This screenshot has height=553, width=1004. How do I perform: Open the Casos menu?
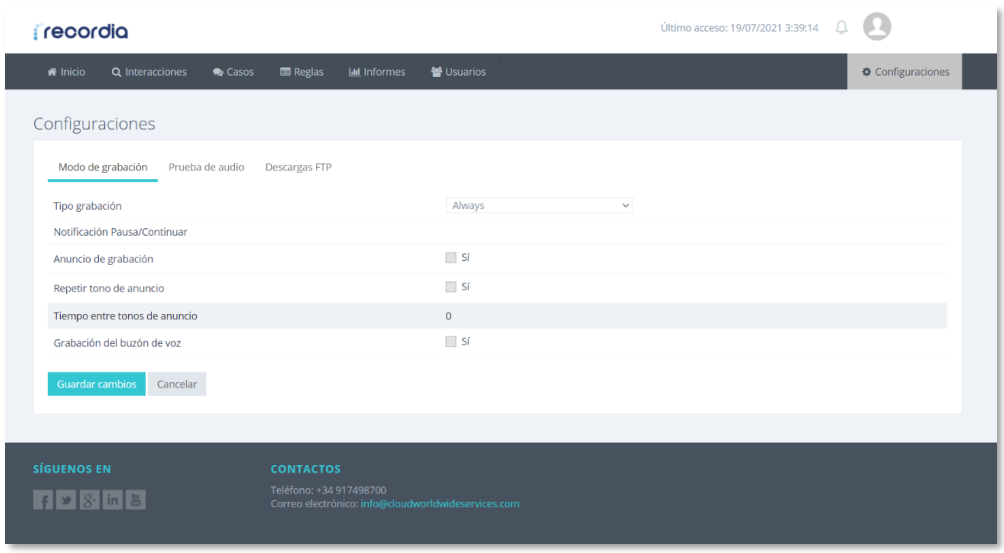point(233,72)
